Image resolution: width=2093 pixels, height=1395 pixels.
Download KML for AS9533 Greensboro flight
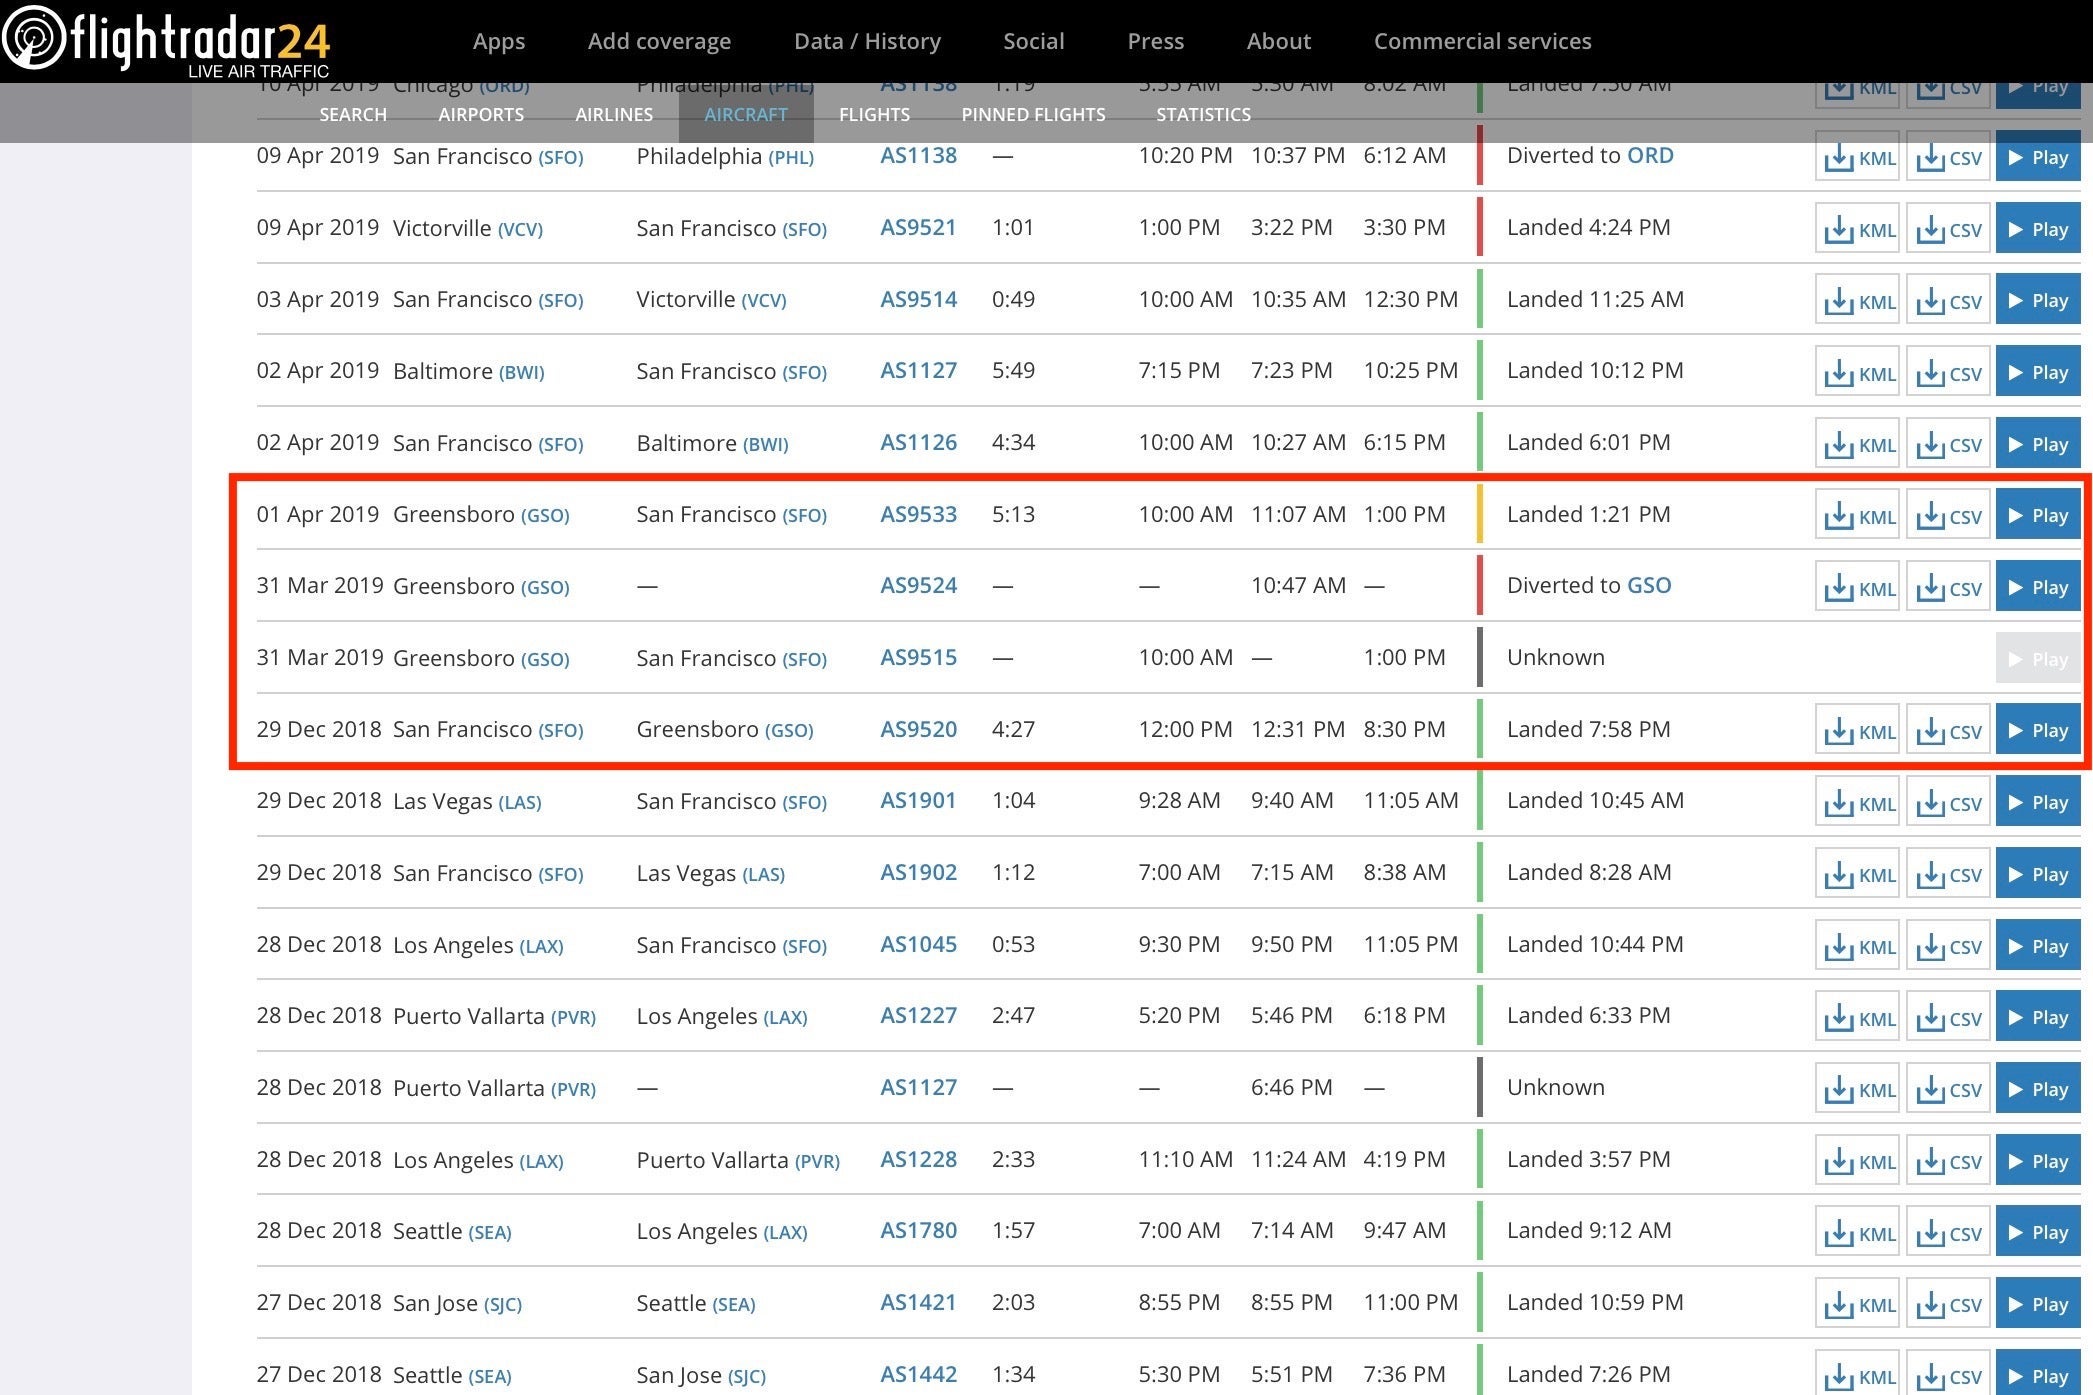1857,516
